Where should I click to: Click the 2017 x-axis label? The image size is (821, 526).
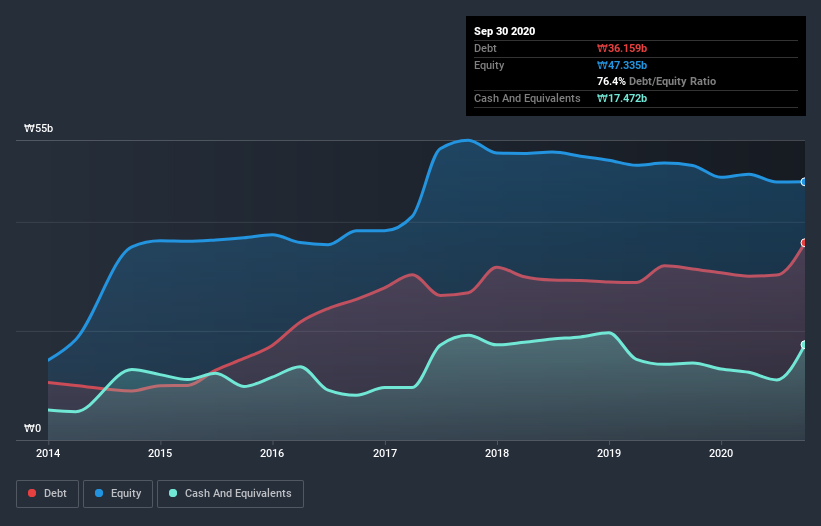click(385, 453)
